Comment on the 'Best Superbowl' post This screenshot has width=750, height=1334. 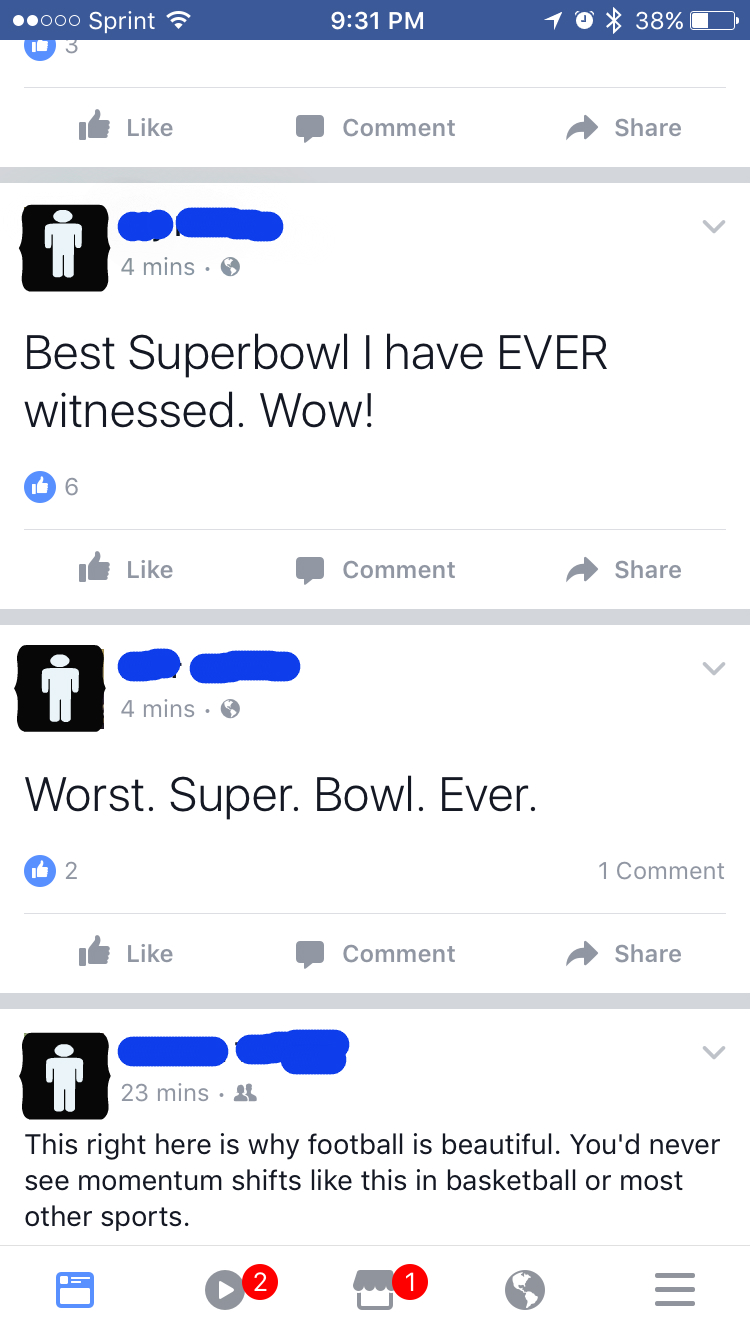pyautogui.click(x=375, y=570)
